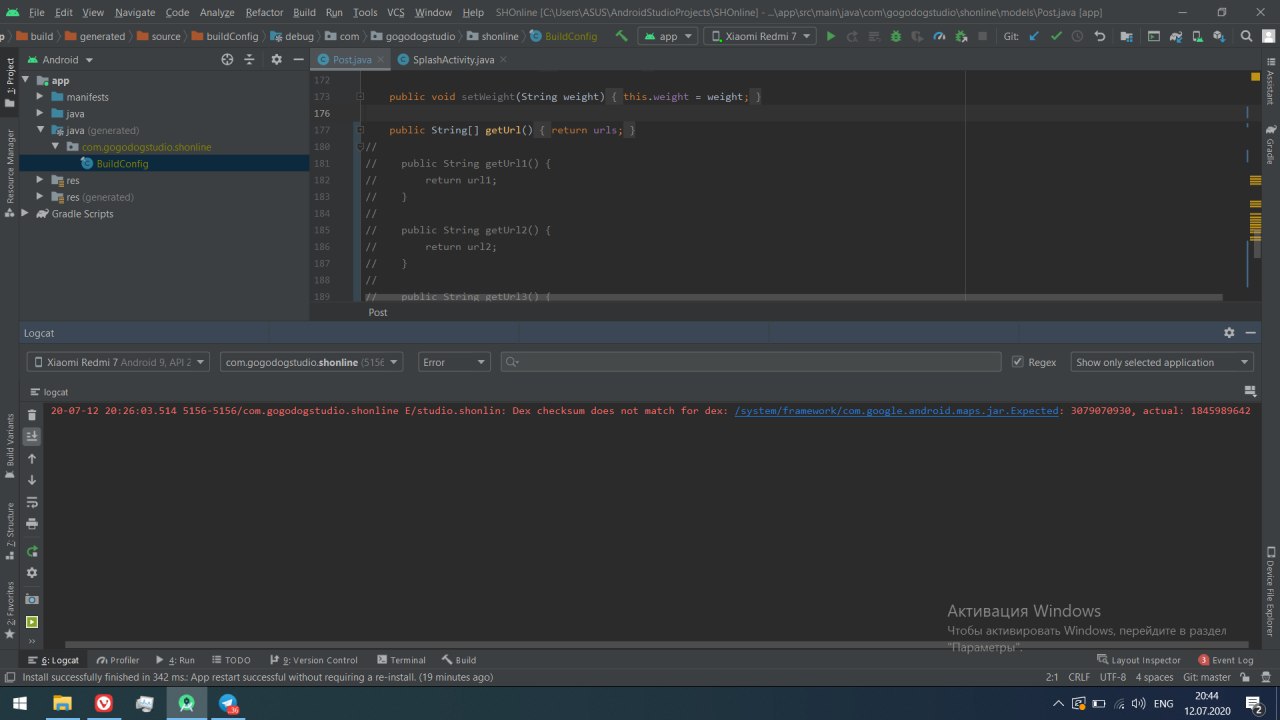Expand the manifests folder
The image size is (1280, 720).
coord(41,97)
